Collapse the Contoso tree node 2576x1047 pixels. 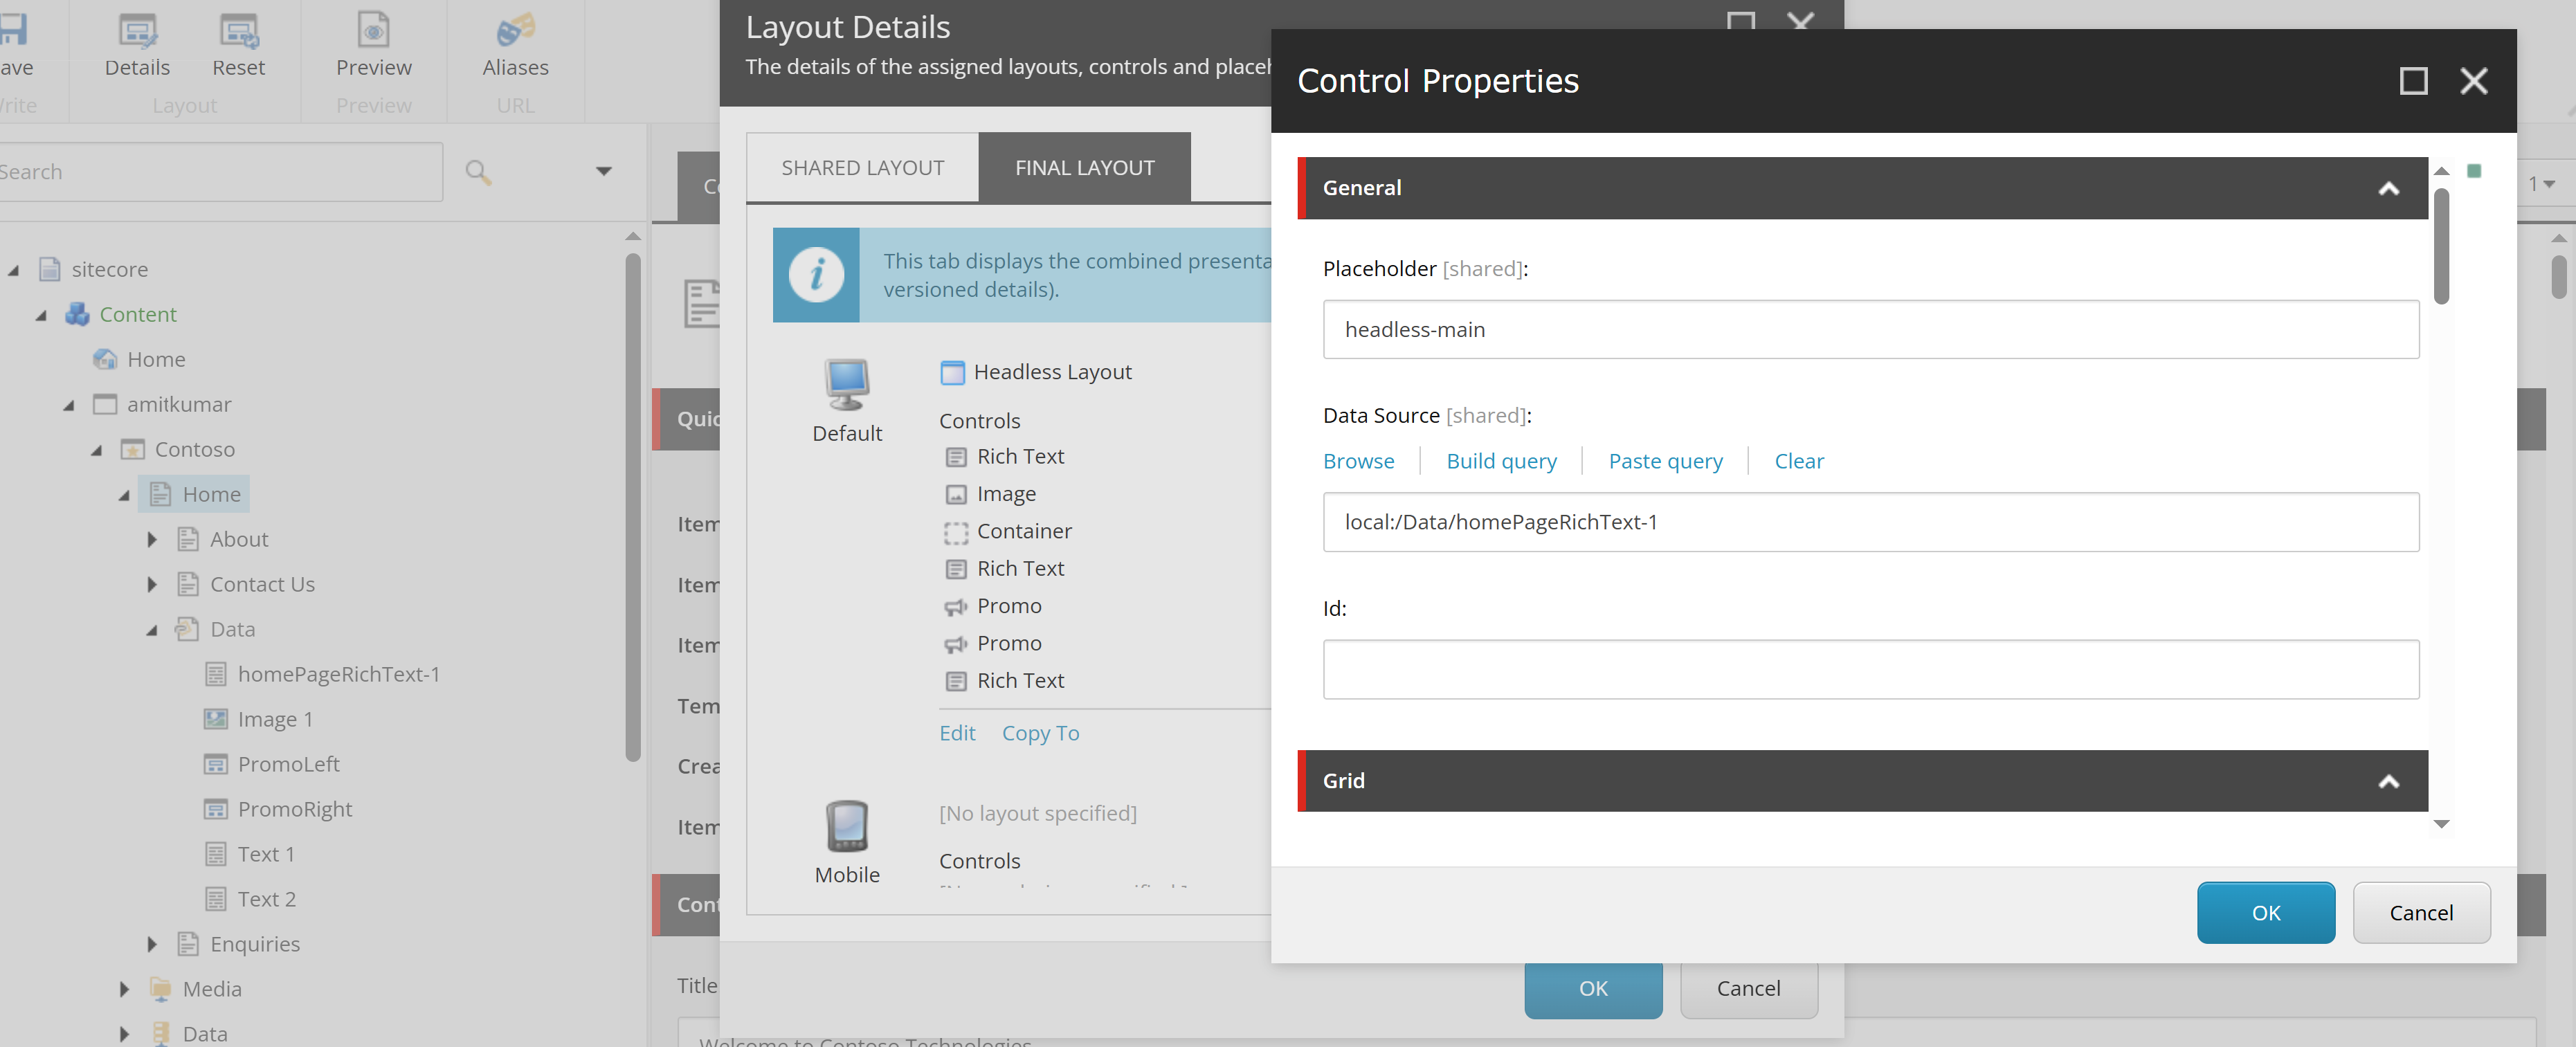(x=97, y=450)
